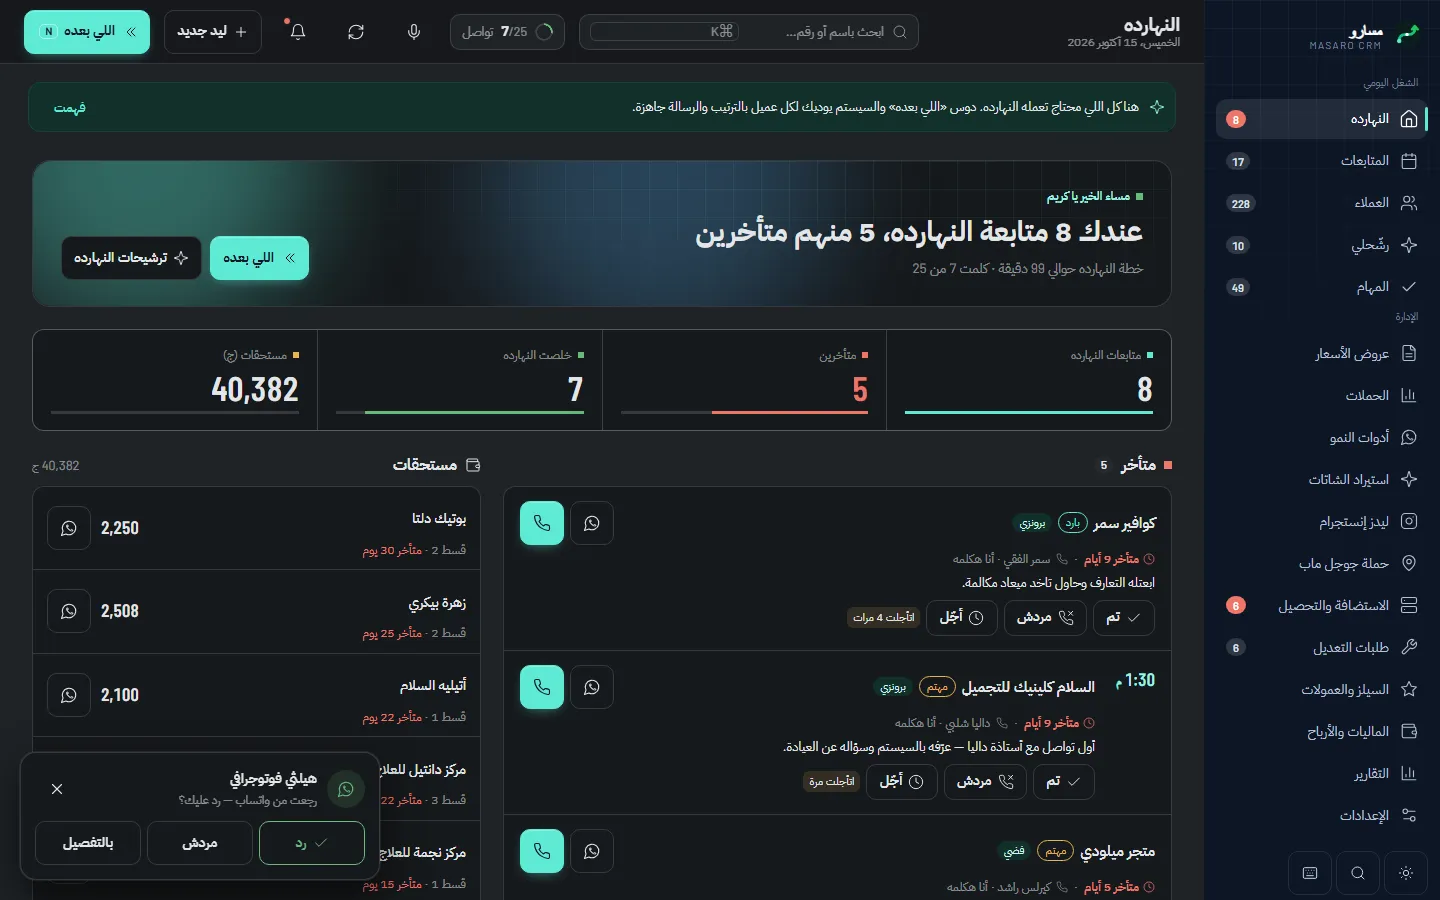Screen dimensions: 1440x900
Task: Click the متابعات النهارده stat card showing 8
Action: coord(1029,380)
